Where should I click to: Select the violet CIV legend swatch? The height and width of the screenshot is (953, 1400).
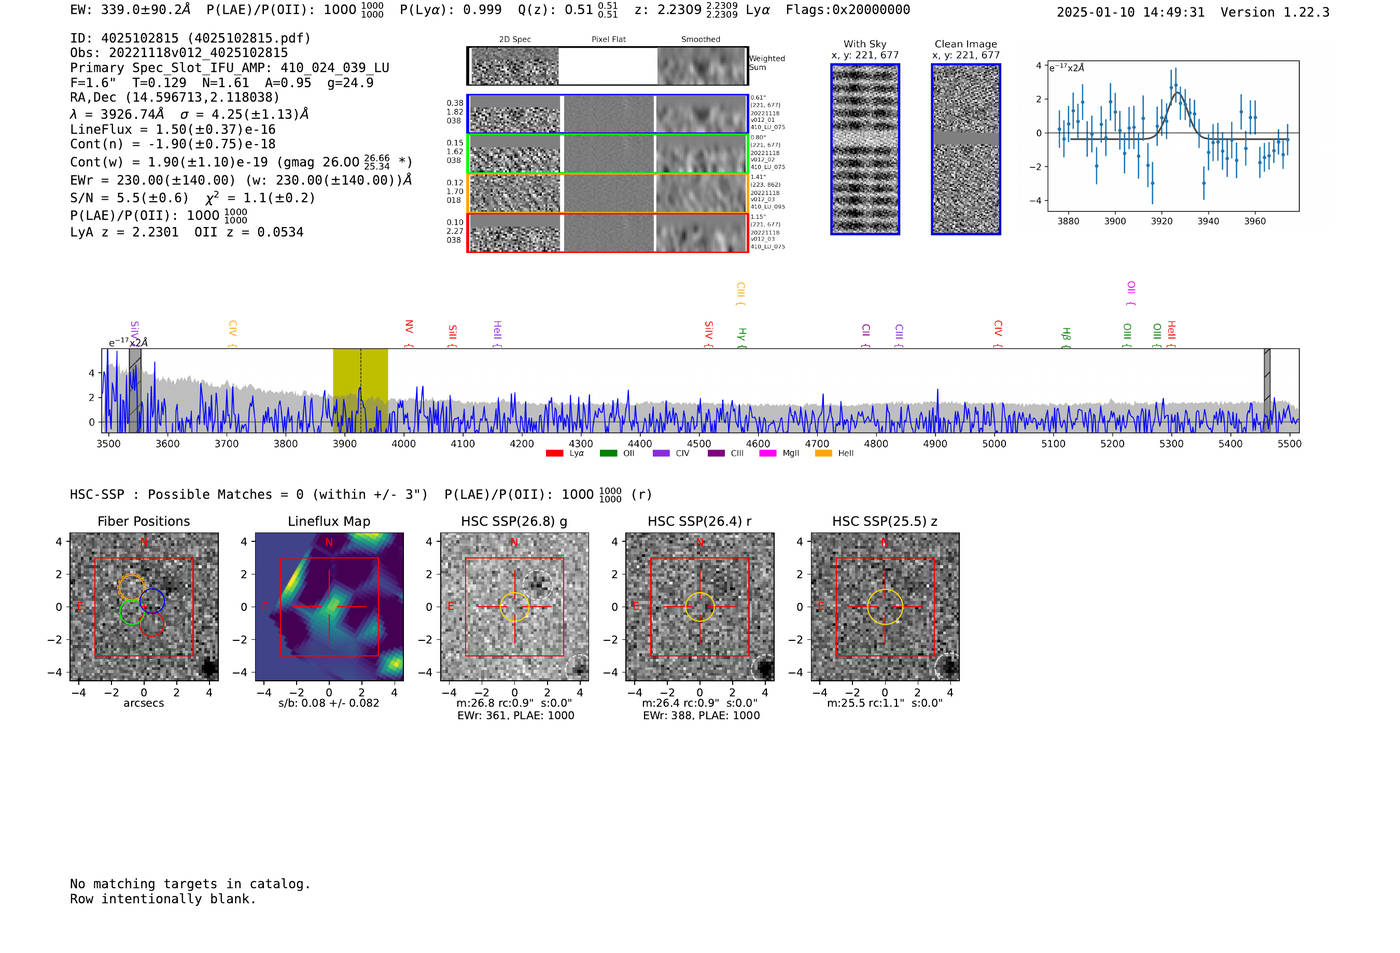661,453
